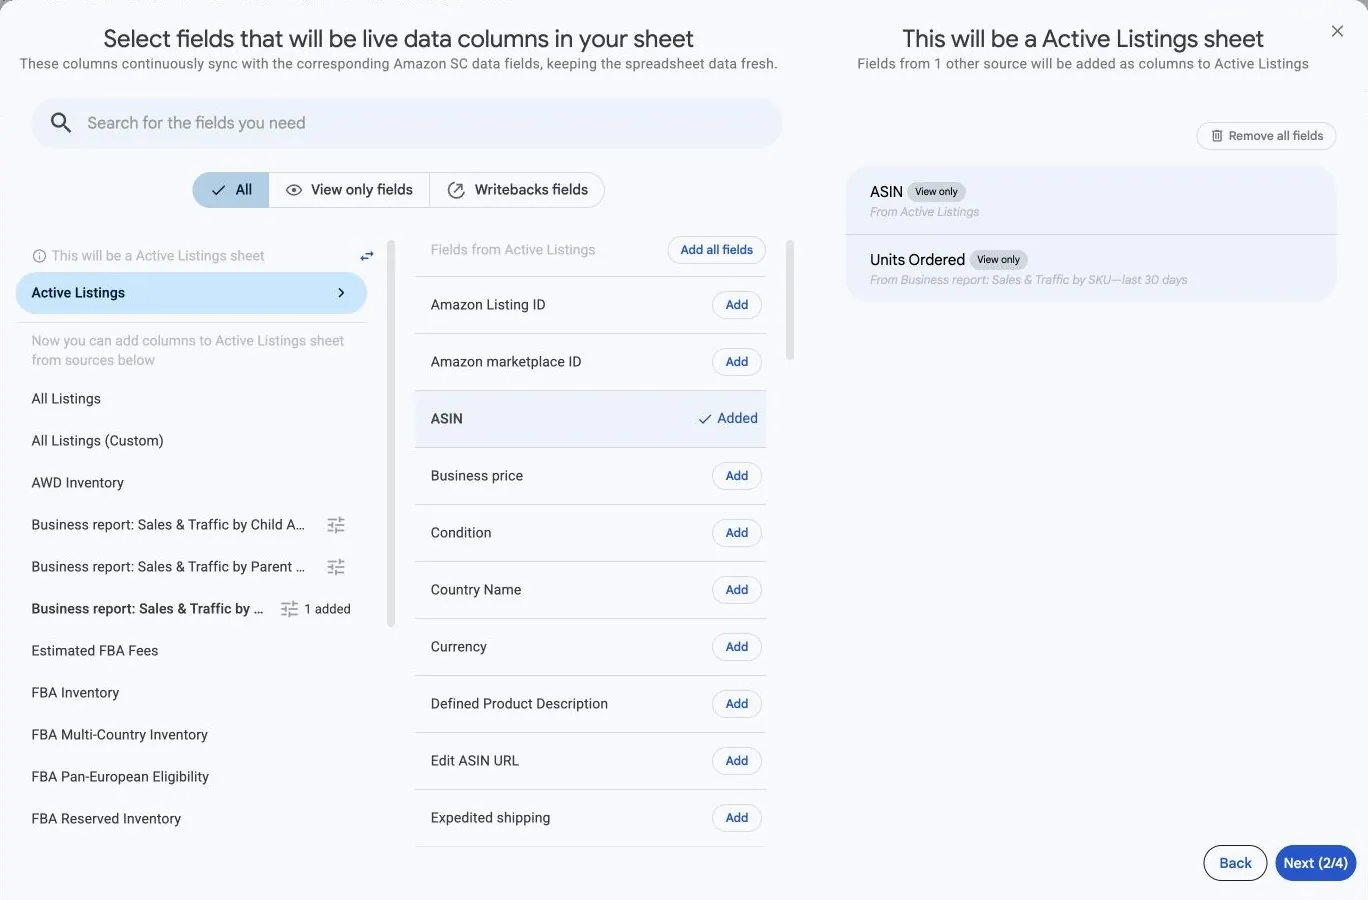Click the Next (2/4) button

click(x=1315, y=863)
